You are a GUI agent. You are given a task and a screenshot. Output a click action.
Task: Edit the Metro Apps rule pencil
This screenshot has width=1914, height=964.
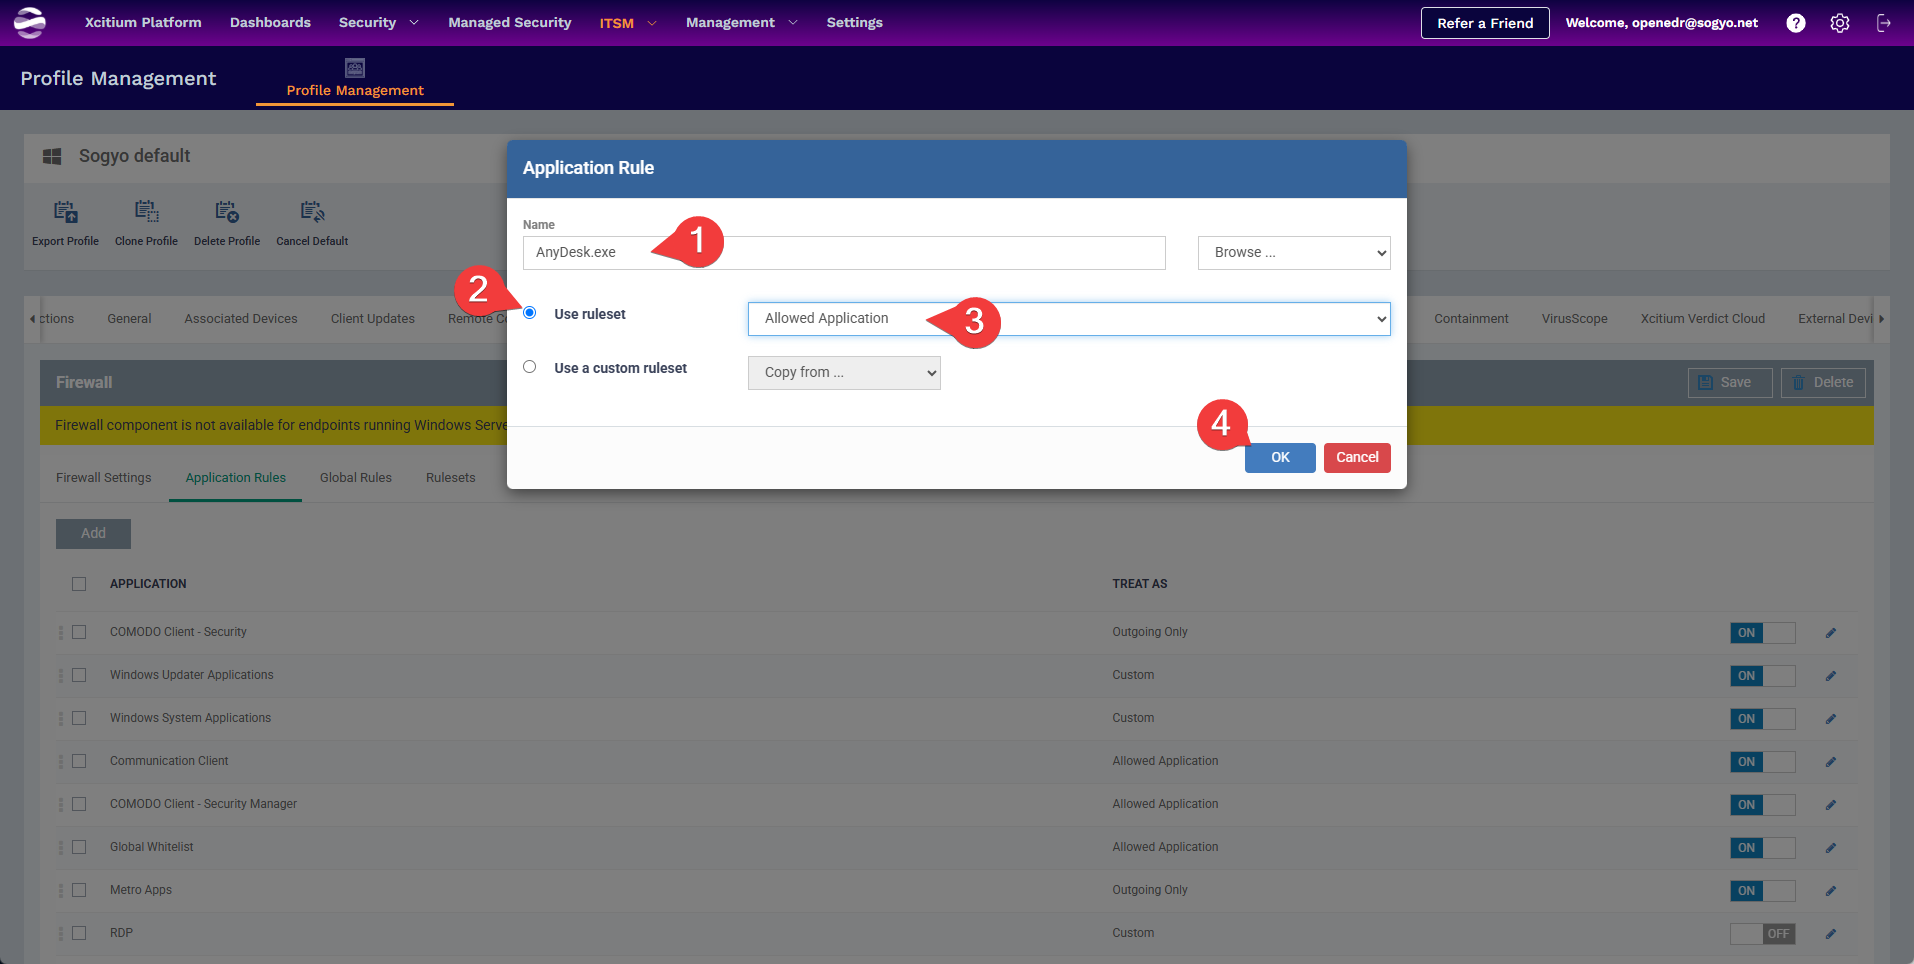(x=1831, y=891)
